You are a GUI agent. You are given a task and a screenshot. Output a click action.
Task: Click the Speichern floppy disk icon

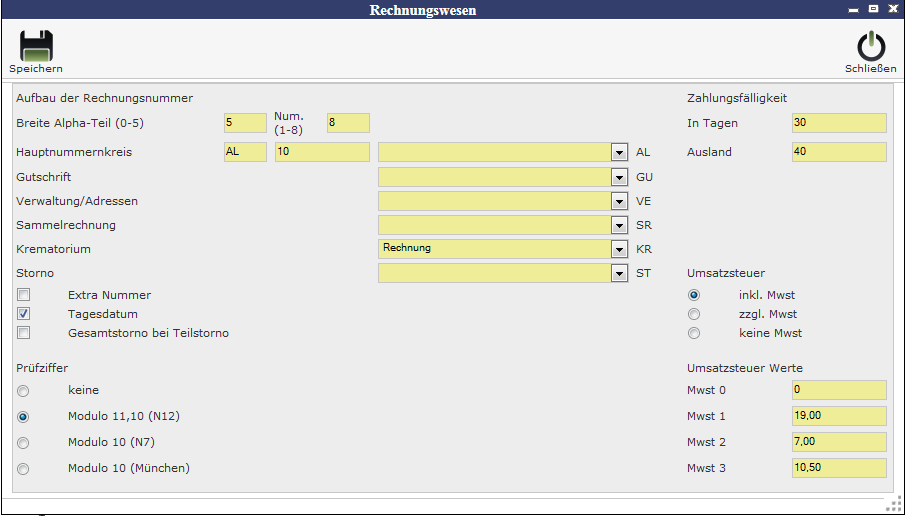[36, 47]
